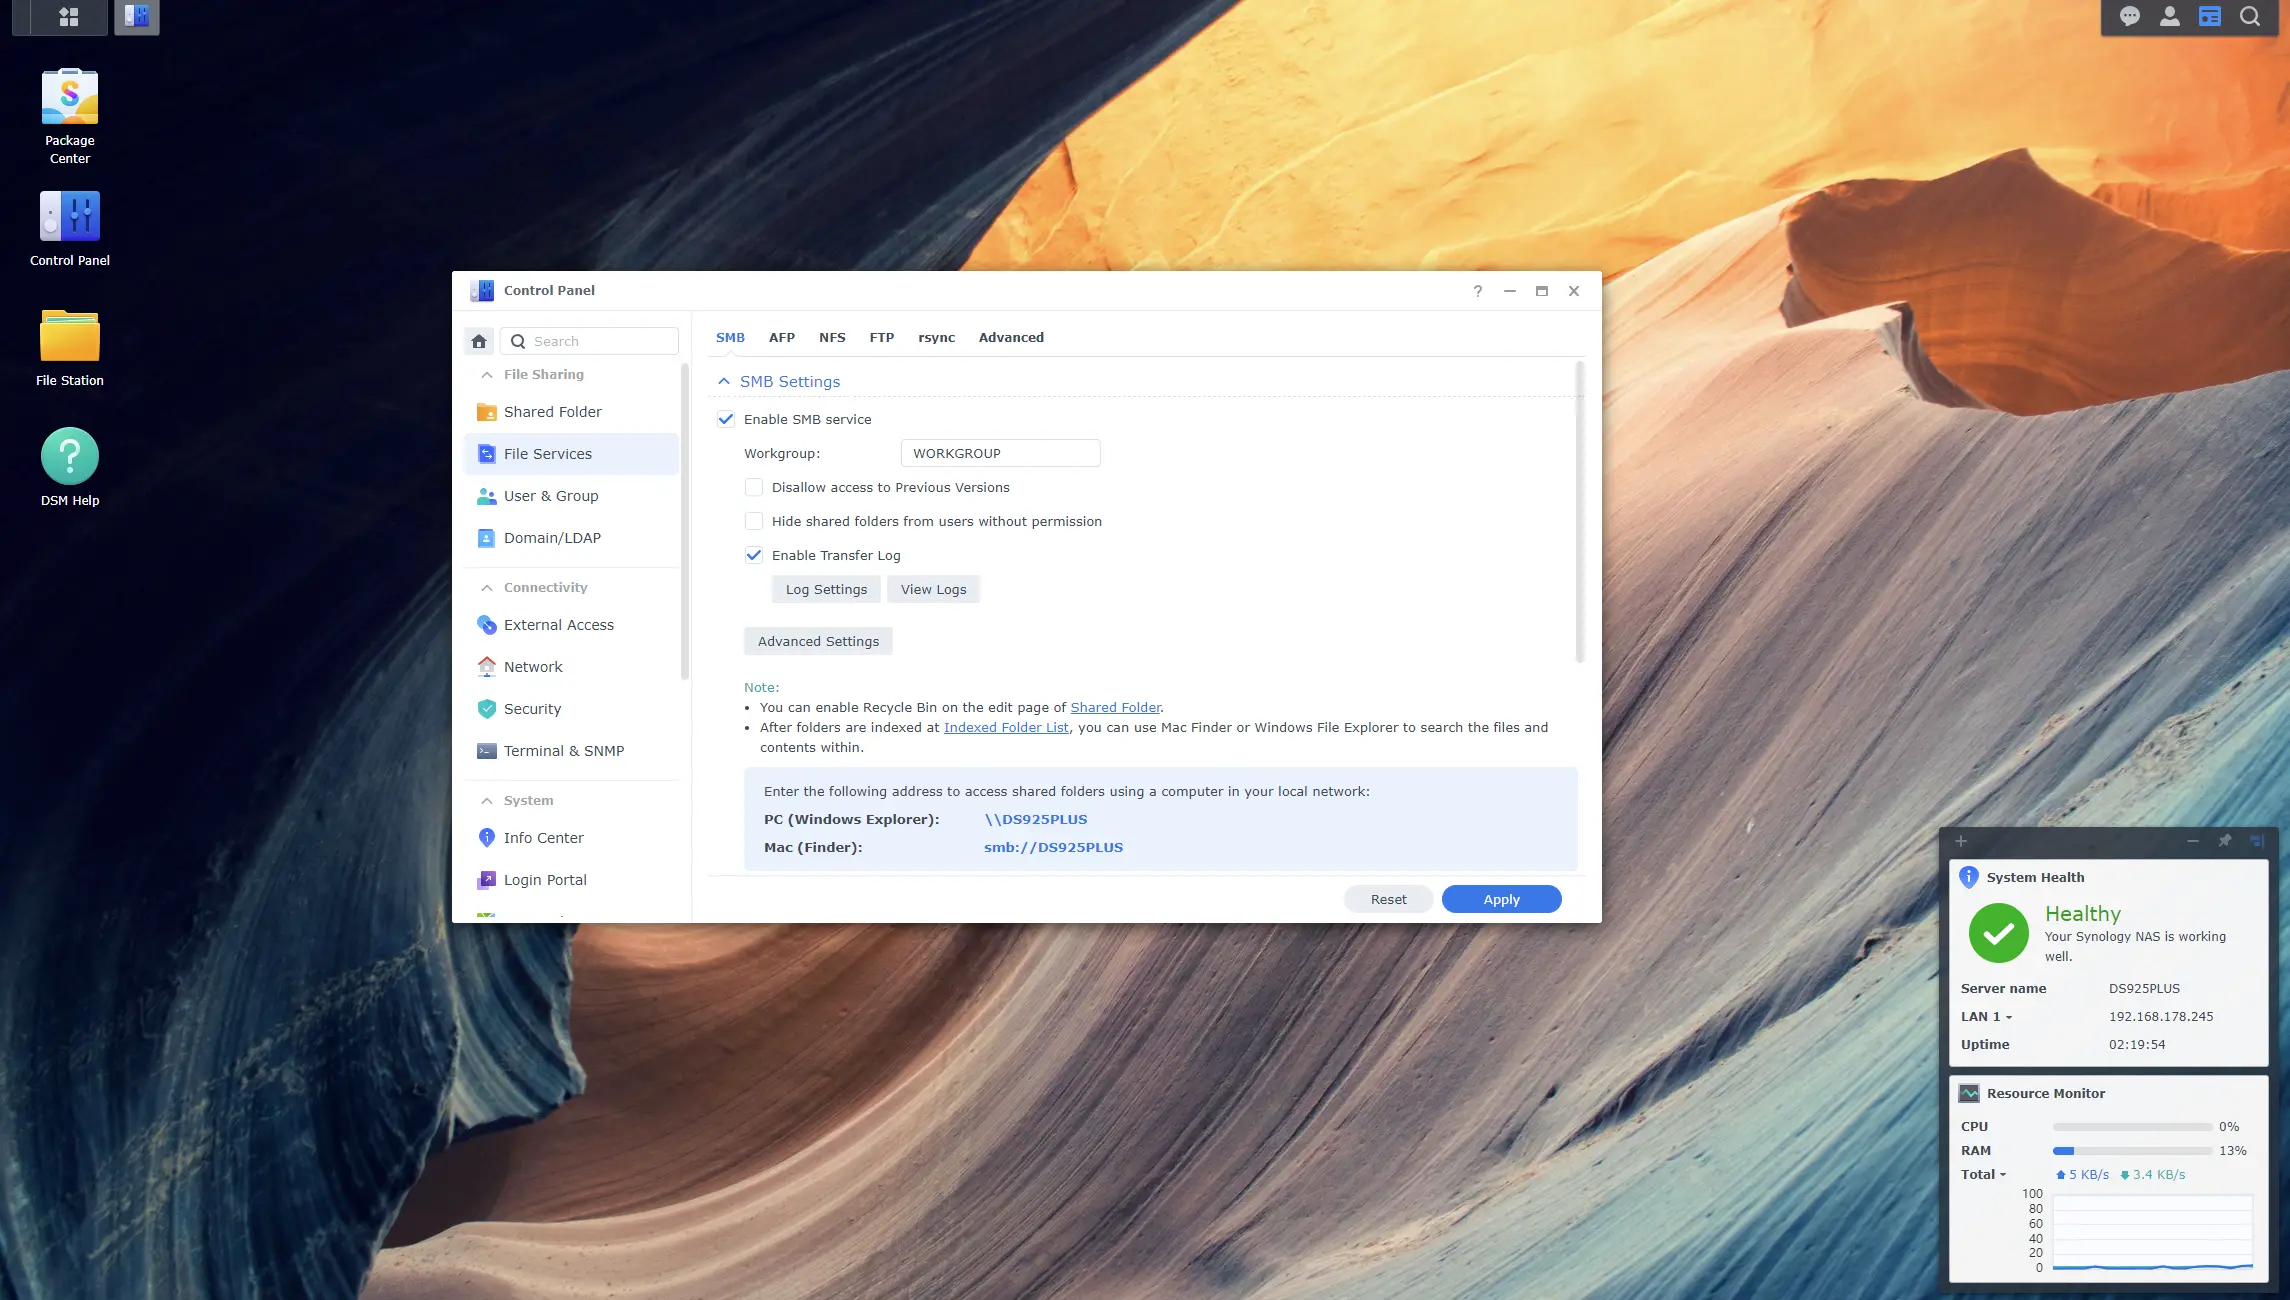
Task: Open Package Center desktop icon
Action: click(69, 98)
